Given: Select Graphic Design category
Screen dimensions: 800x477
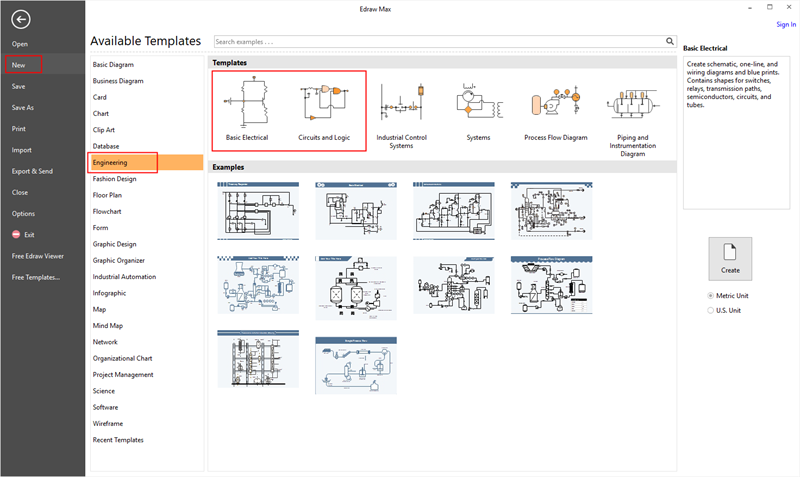Looking at the screenshot, I should coord(114,244).
